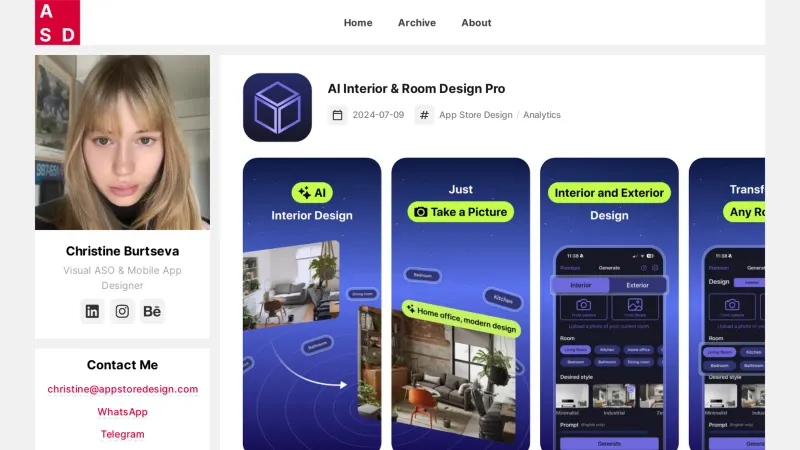Open the WhatsApp contact link

click(x=122, y=412)
